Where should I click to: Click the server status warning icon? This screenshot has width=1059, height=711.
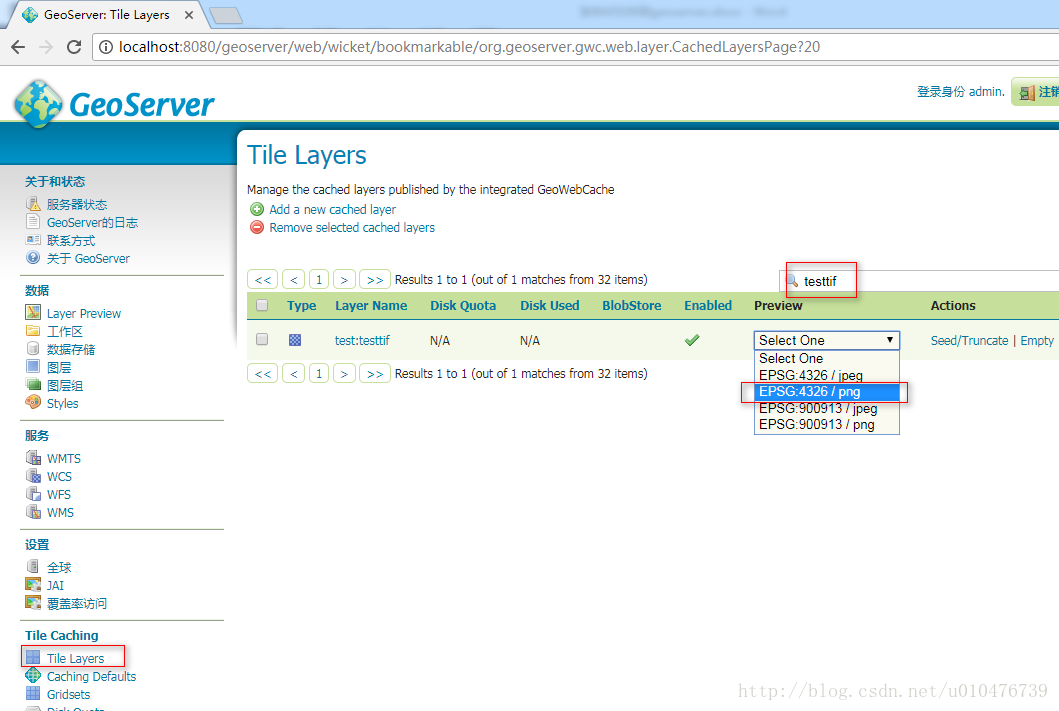tap(33, 204)
